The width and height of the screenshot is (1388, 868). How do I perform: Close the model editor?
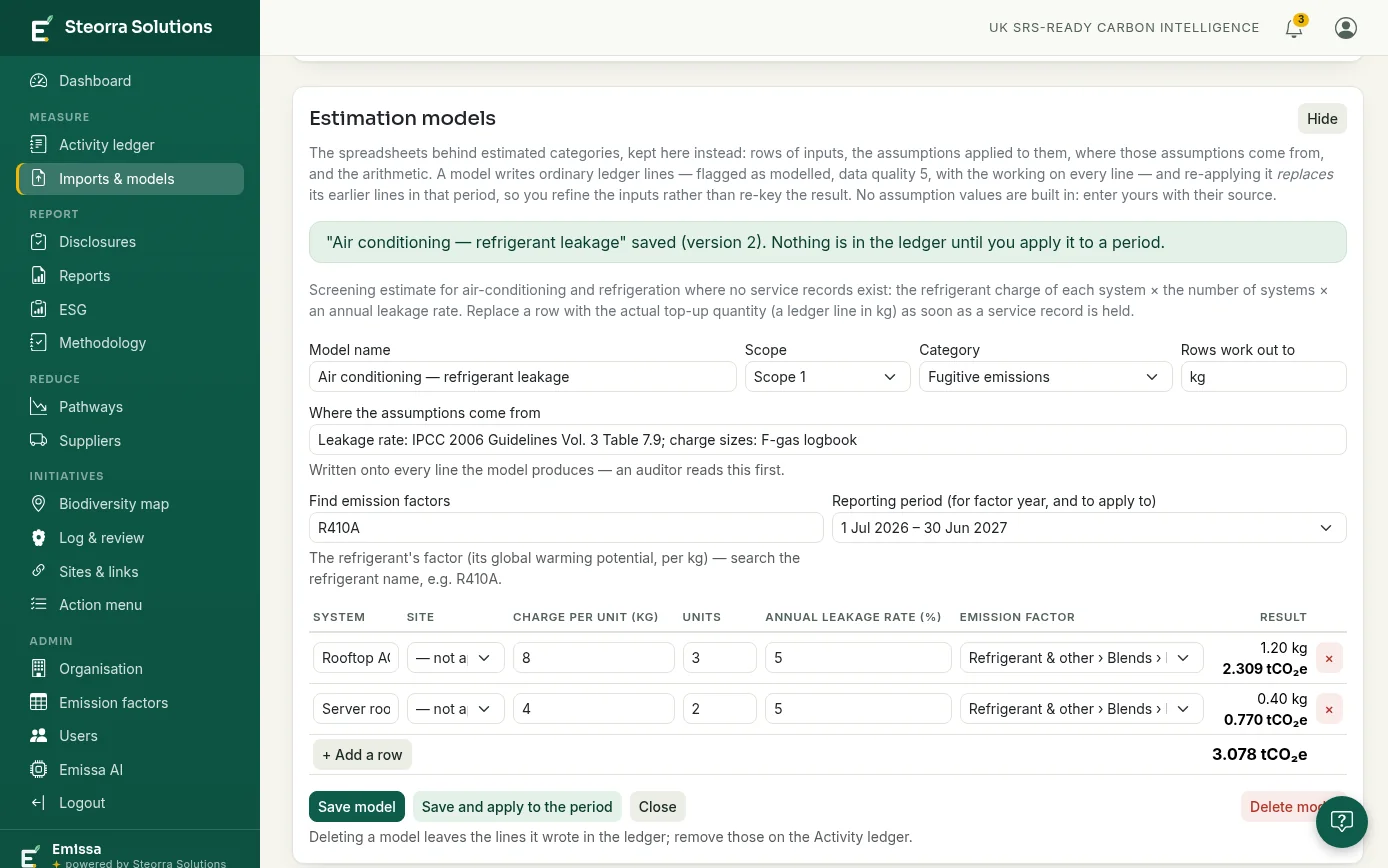[x=658, y=807]
